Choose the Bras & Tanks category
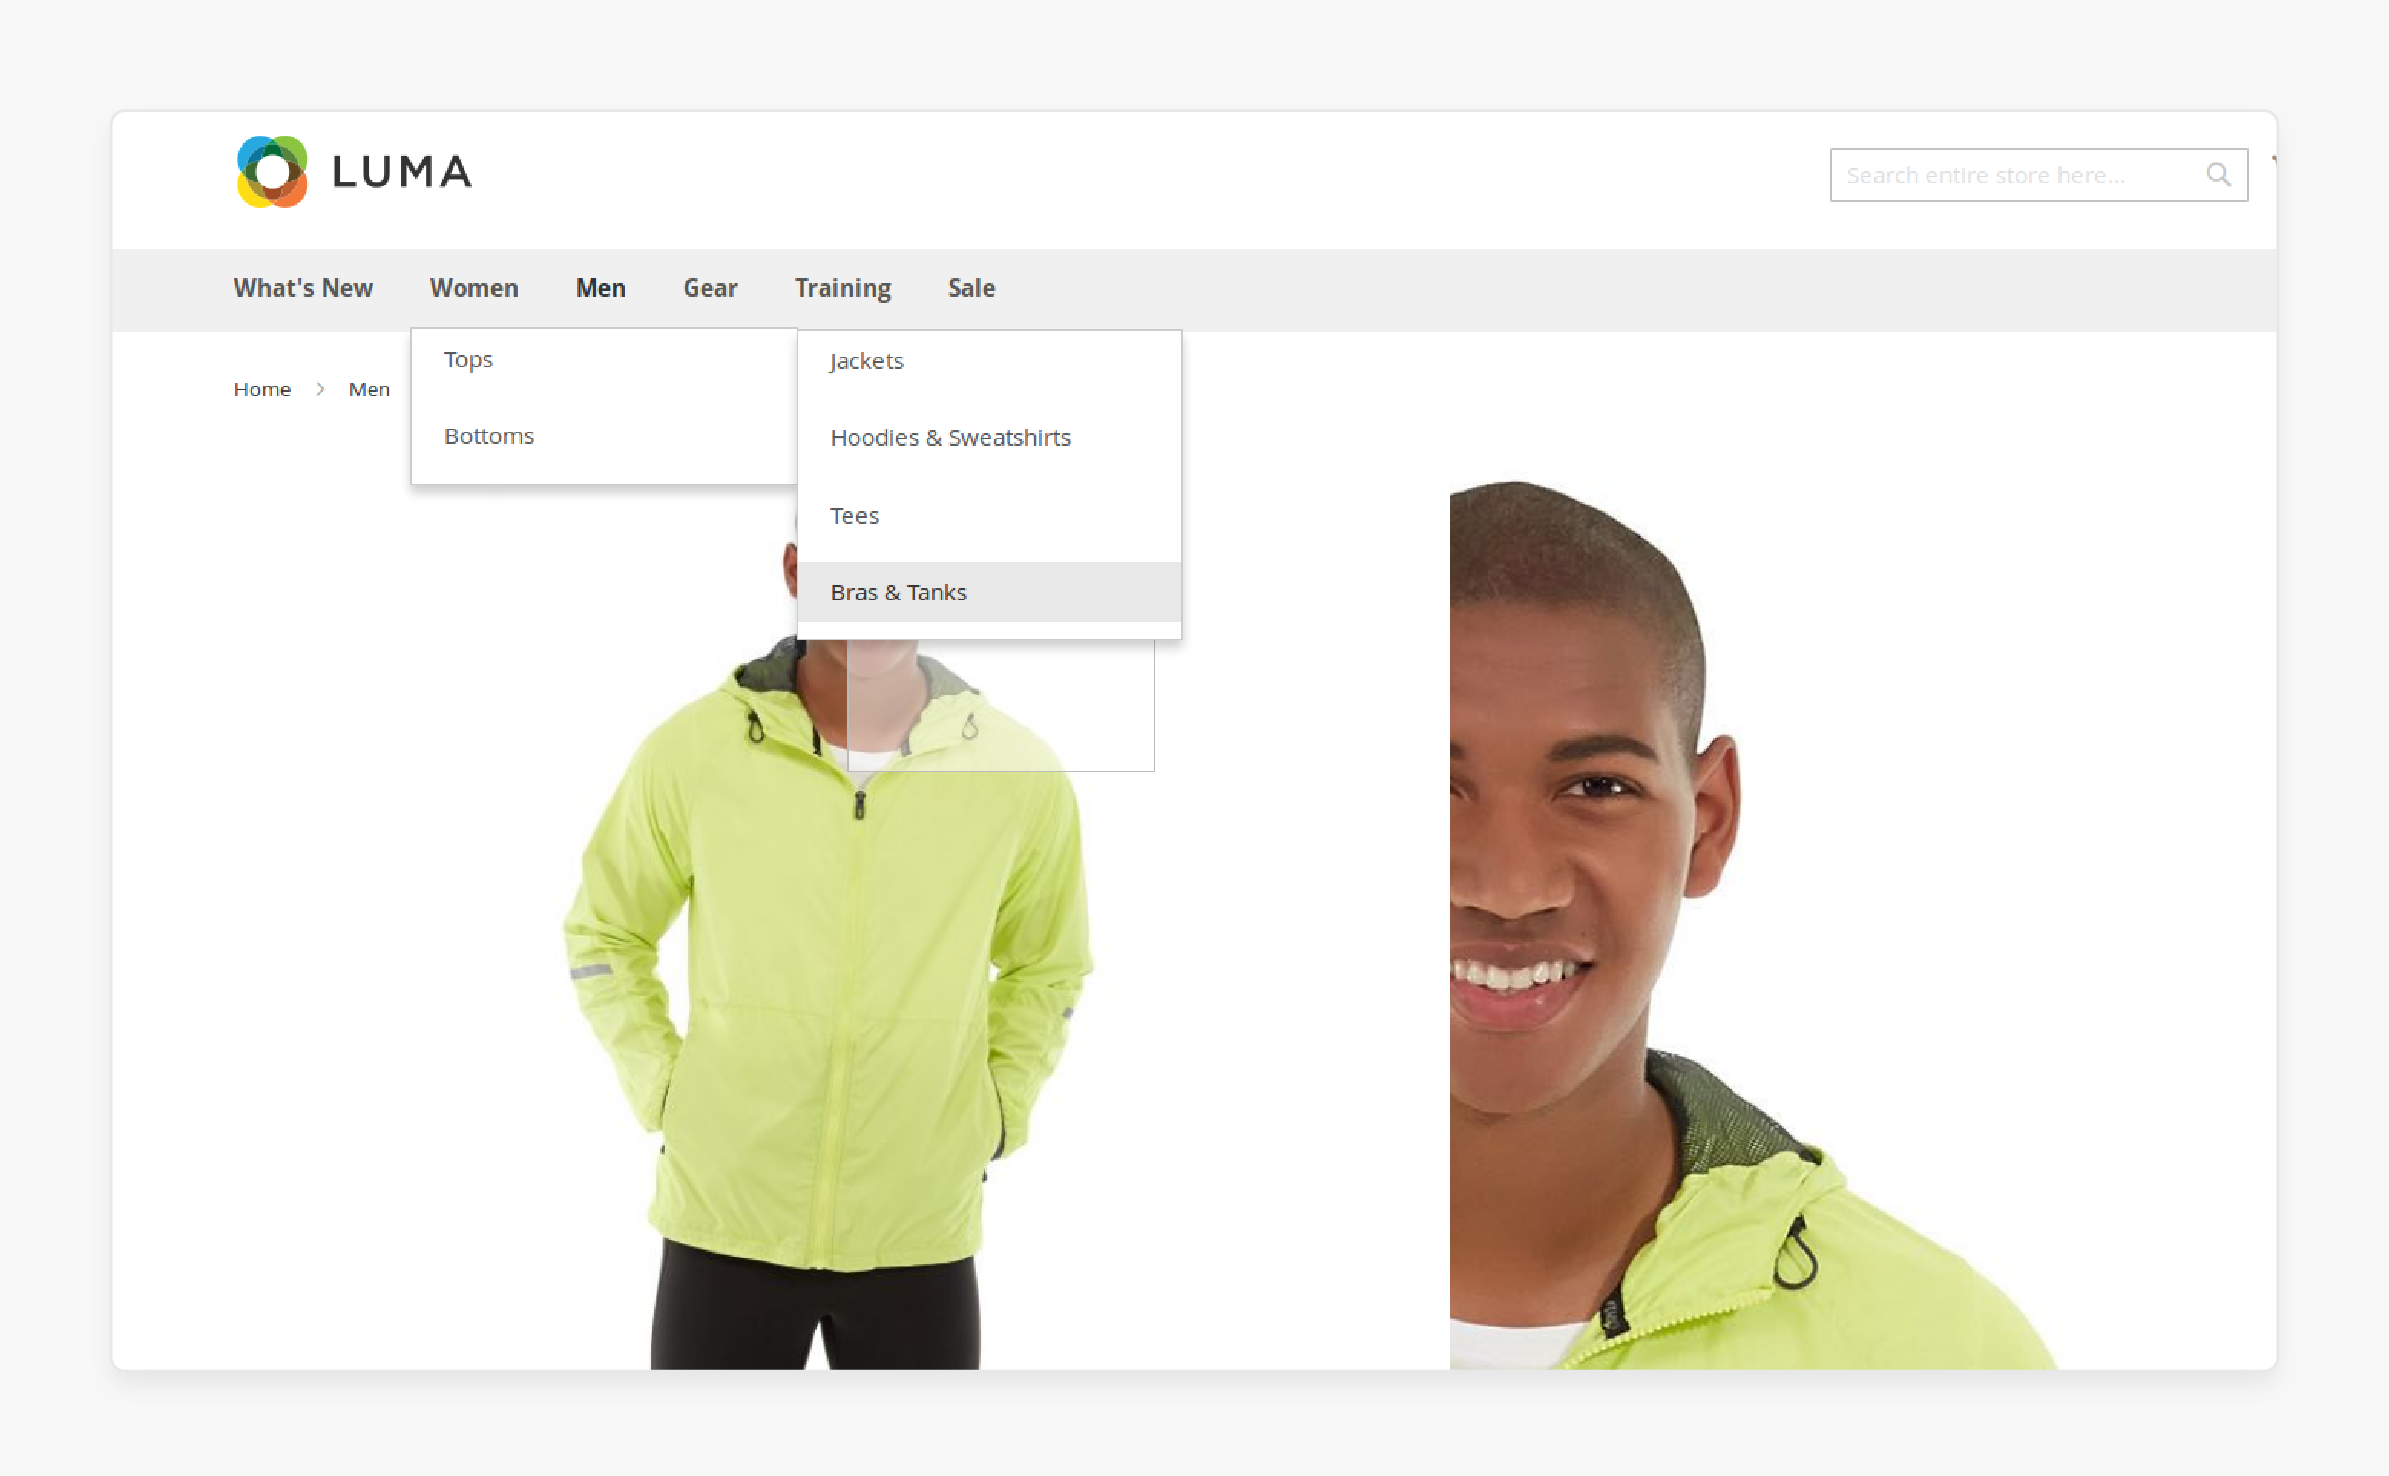Image resolution: width=2389 pixels, height=1476 pixels. 989,592
